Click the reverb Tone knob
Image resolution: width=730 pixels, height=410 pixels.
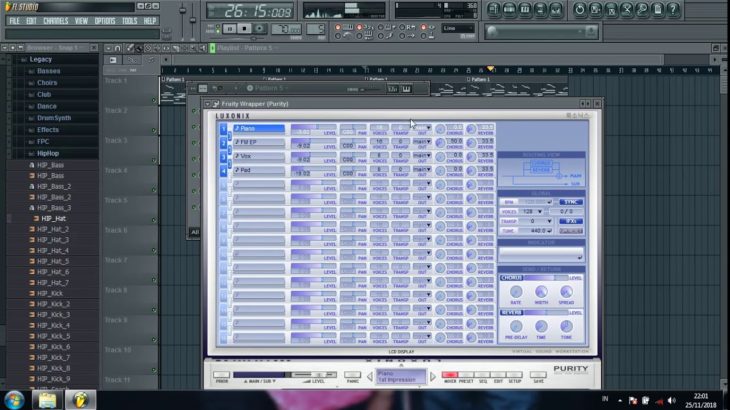[x=566, y=327]
